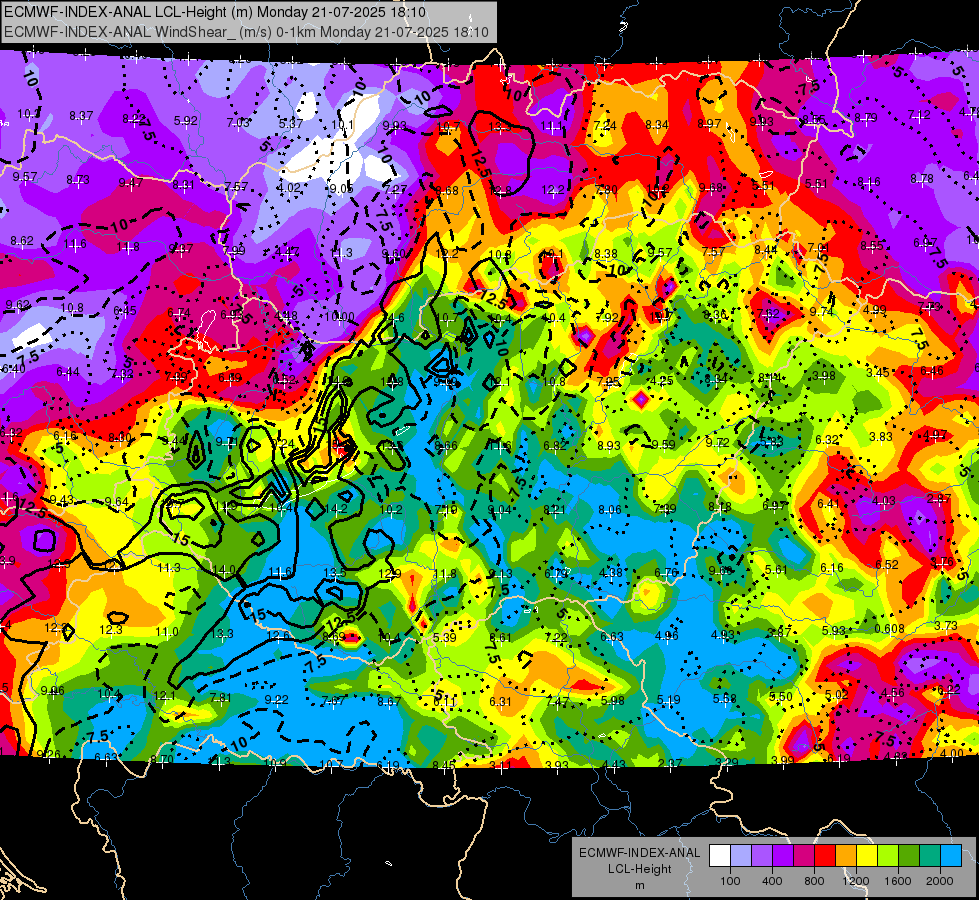
Task: Click the grid value '9.05'
Action: point(342,189)
